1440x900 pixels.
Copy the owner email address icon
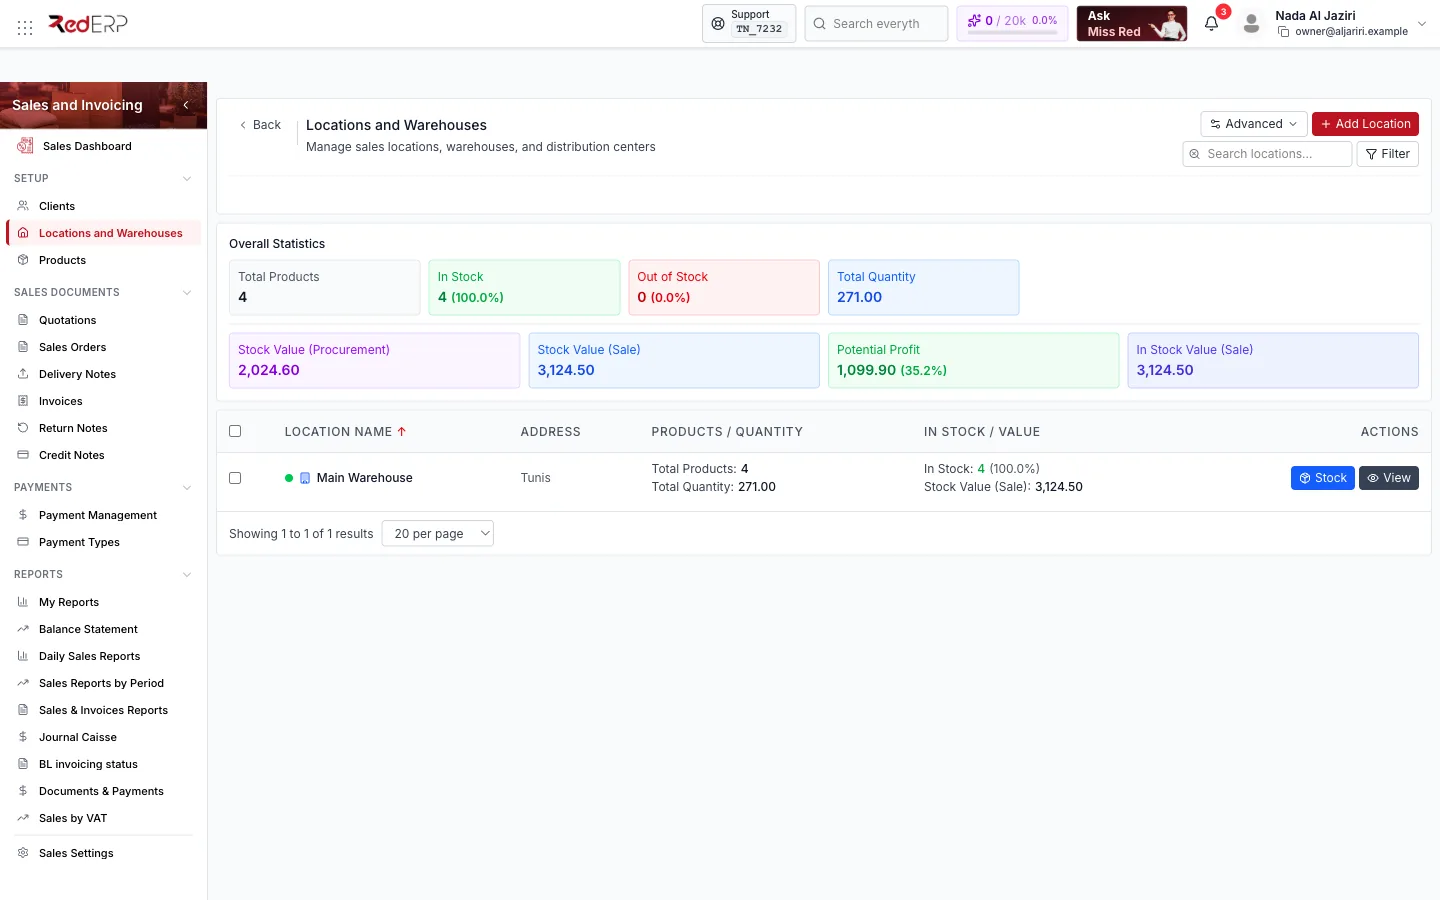(x=1283, y=32)
